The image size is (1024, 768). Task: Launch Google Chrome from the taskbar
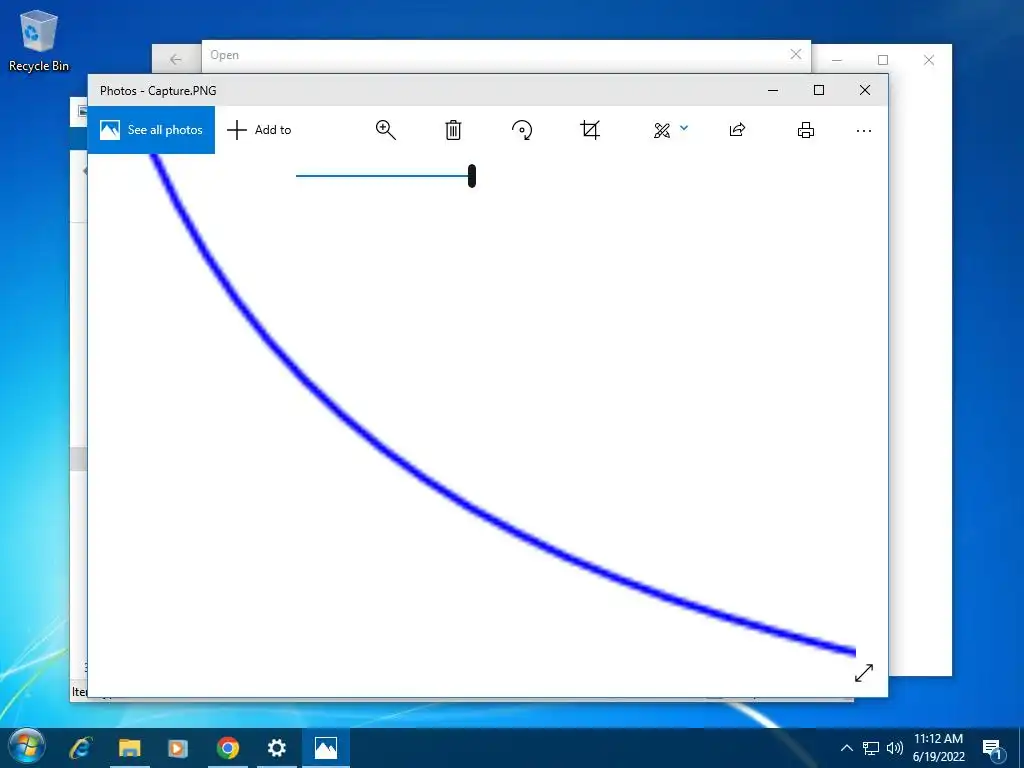coord(228,748)
